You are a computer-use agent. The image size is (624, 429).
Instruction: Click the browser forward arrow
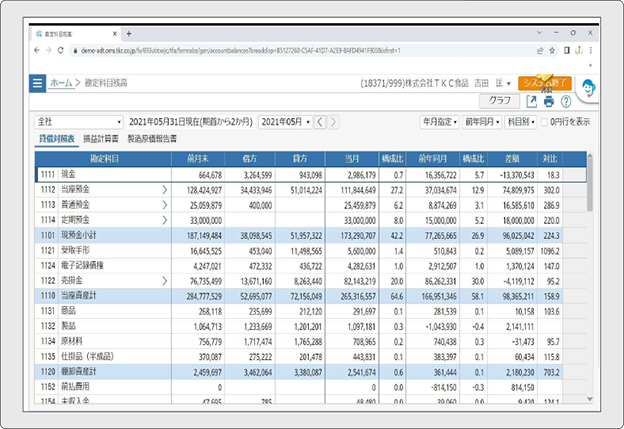(49, 51)
